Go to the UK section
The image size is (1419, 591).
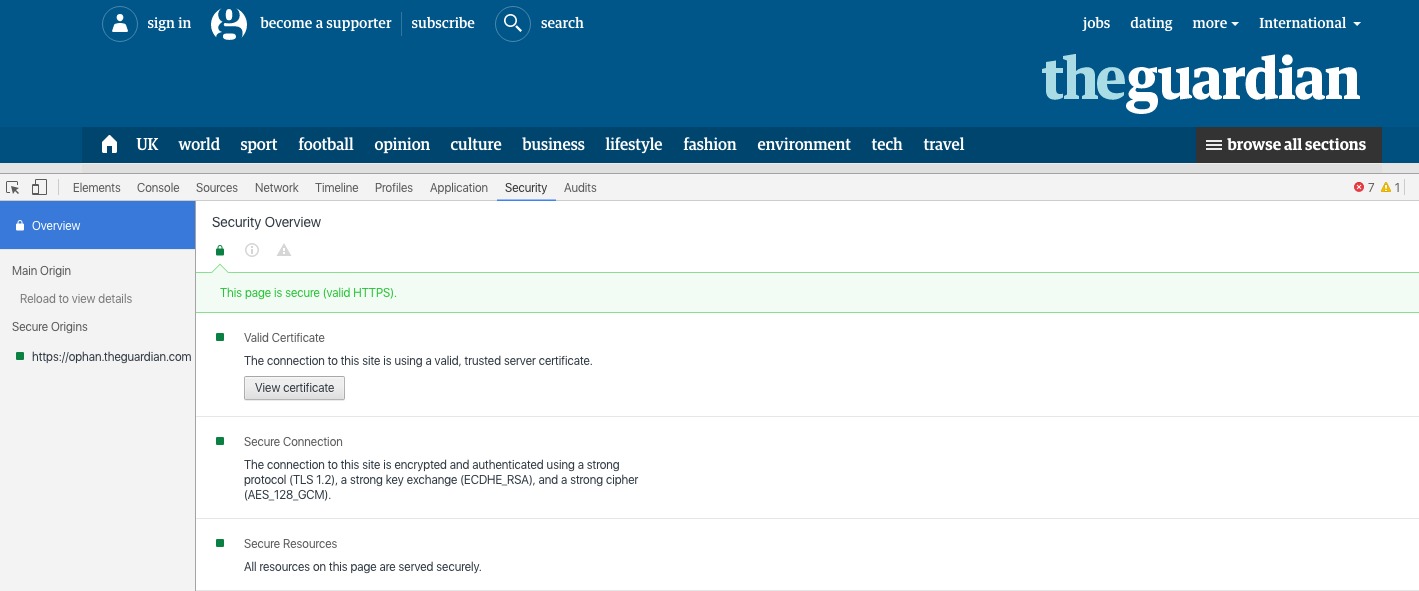[x=147, y=145]
